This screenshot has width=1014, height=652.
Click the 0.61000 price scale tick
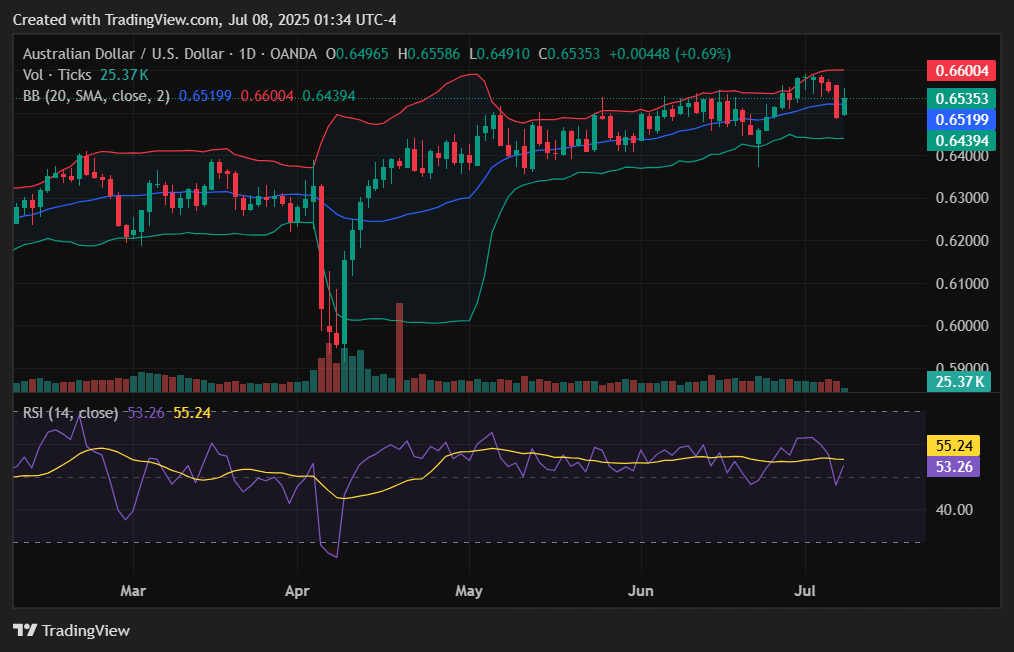click(x=962, y=283)
